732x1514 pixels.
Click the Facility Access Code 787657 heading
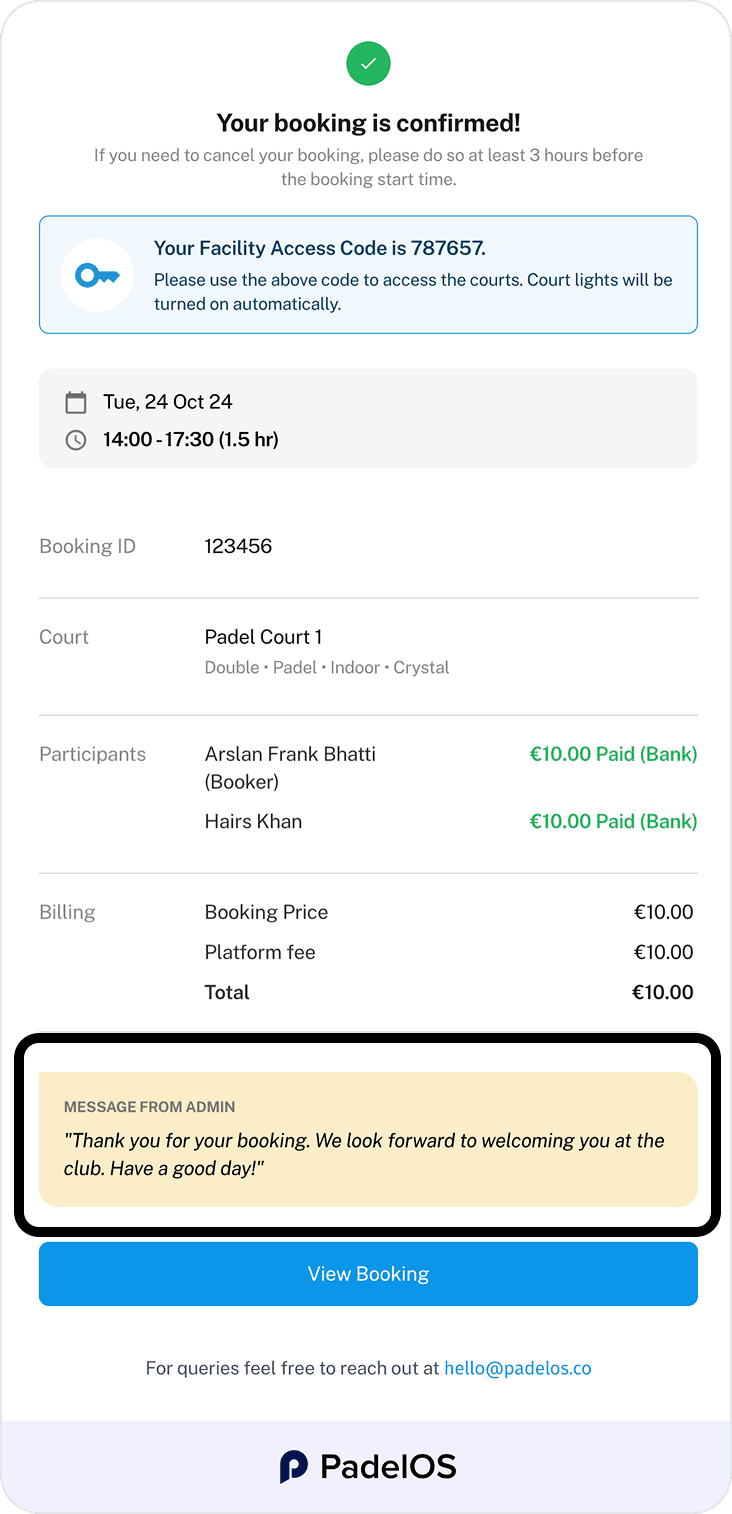(x=319, y=248)
